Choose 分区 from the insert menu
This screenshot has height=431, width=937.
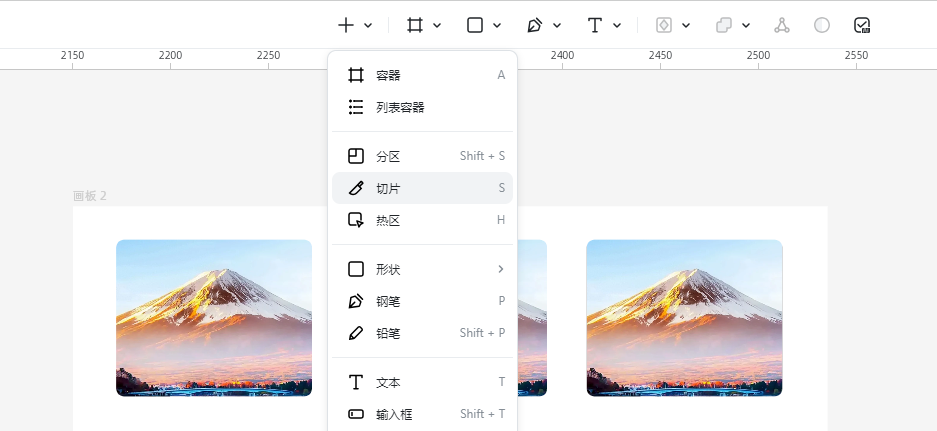(422, 157)
